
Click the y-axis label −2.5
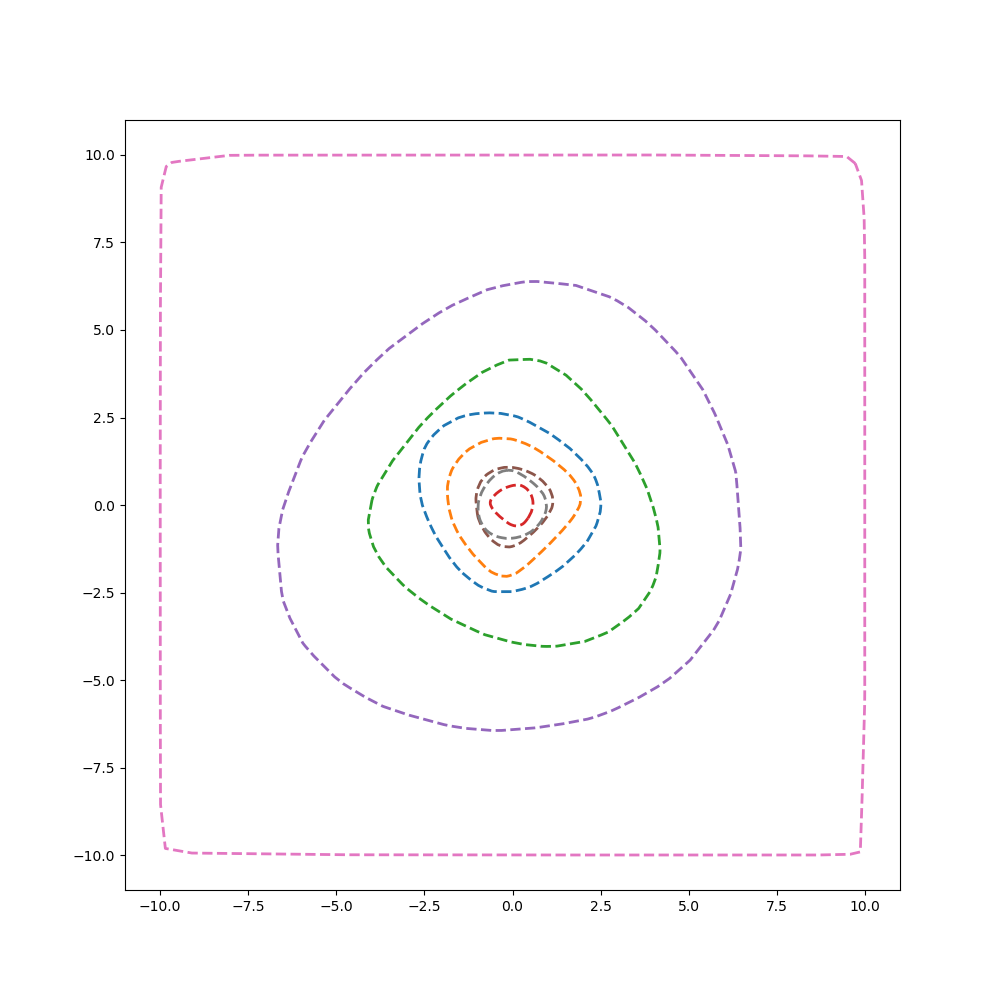(x=99, y=593)
